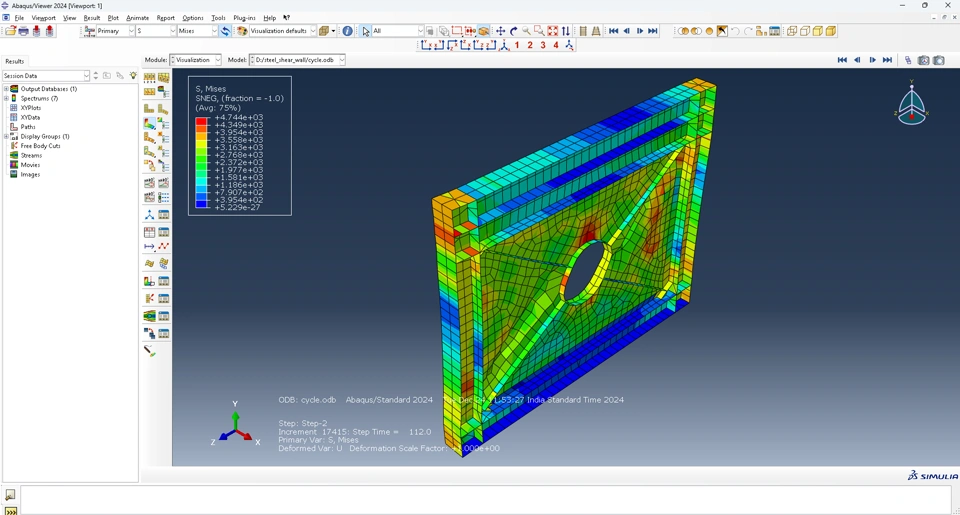Screen dimensions: 960x515
Task: Go to previous frame in context bar
Action: [x=857, y=60]
